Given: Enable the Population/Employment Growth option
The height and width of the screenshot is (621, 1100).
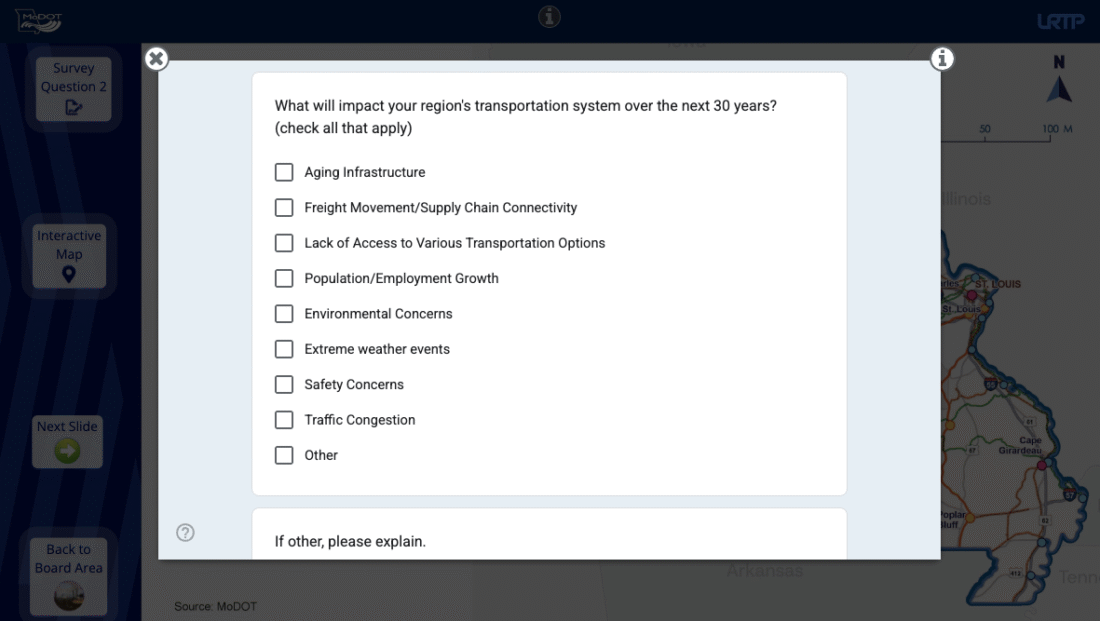Looking at the screenshot, I should point(284,278).
